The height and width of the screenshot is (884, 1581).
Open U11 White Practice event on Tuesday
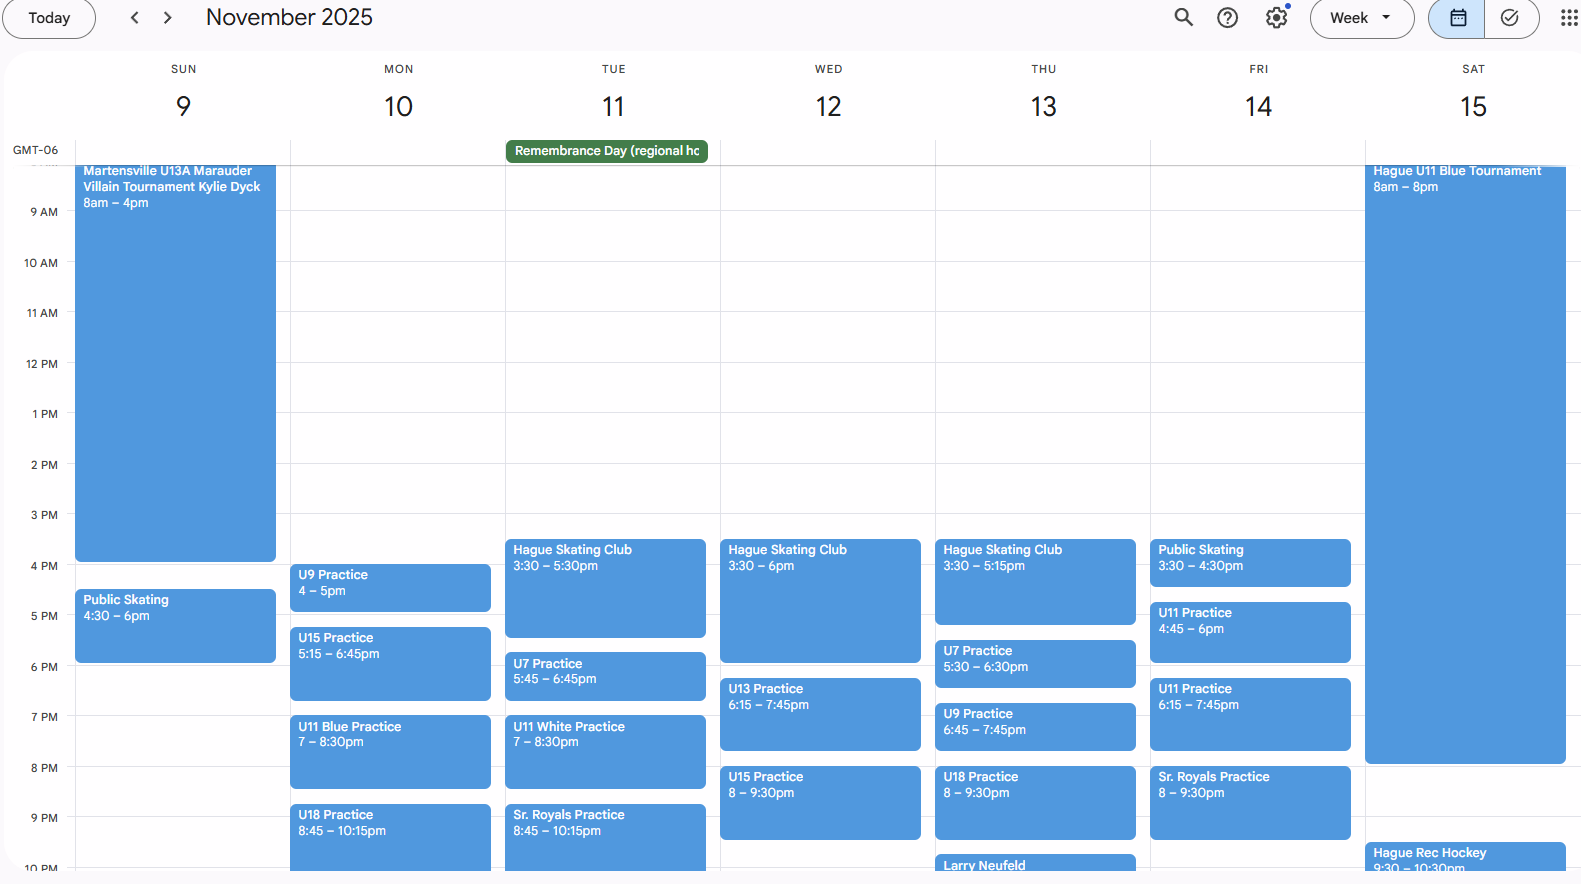(x=605, y=751)
